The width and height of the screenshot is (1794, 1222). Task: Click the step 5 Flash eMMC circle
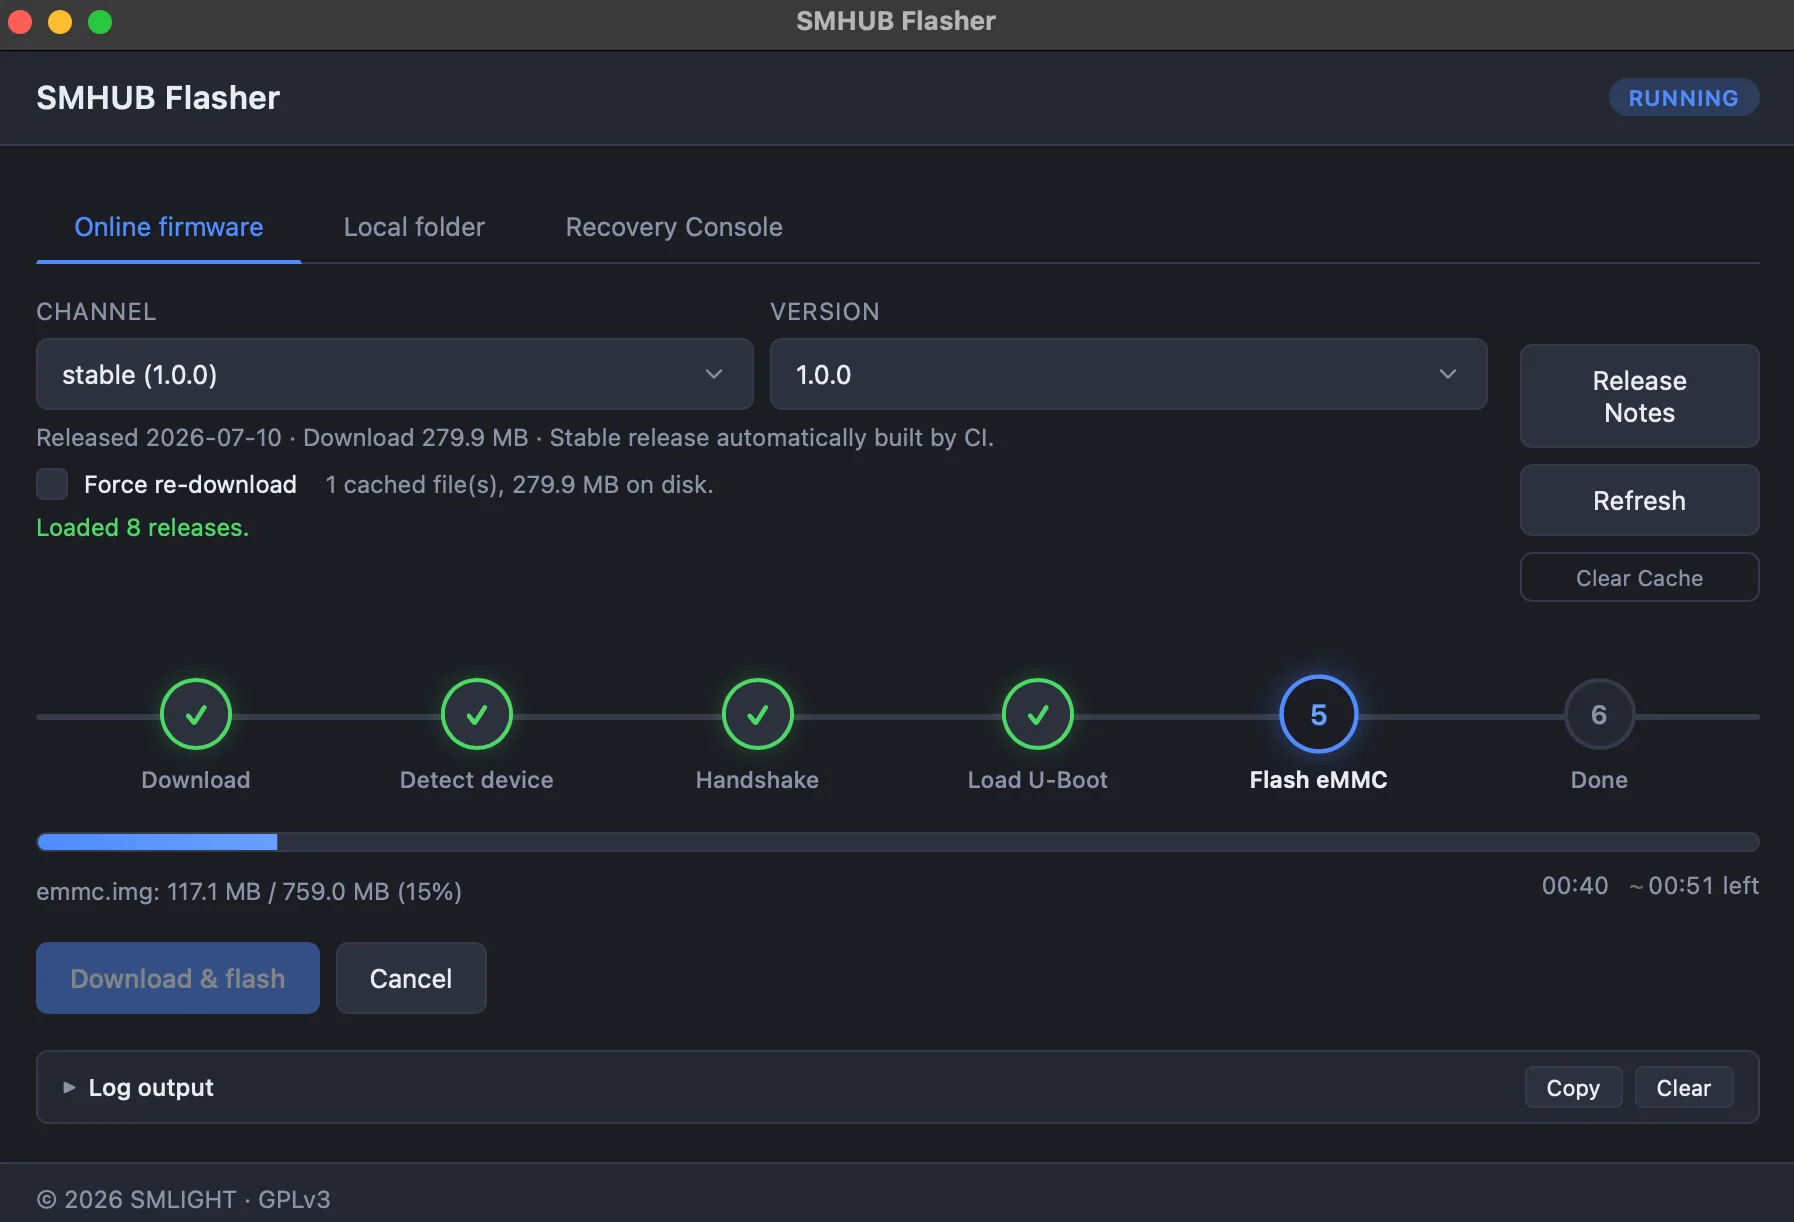(x=1319, y=714)
